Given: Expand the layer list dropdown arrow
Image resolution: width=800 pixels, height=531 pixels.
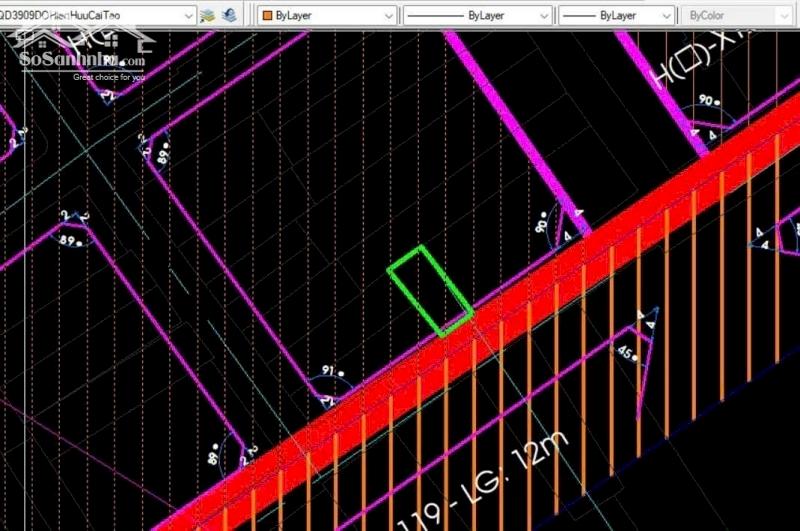Looking at the screenshot, I should pos(188,15).
